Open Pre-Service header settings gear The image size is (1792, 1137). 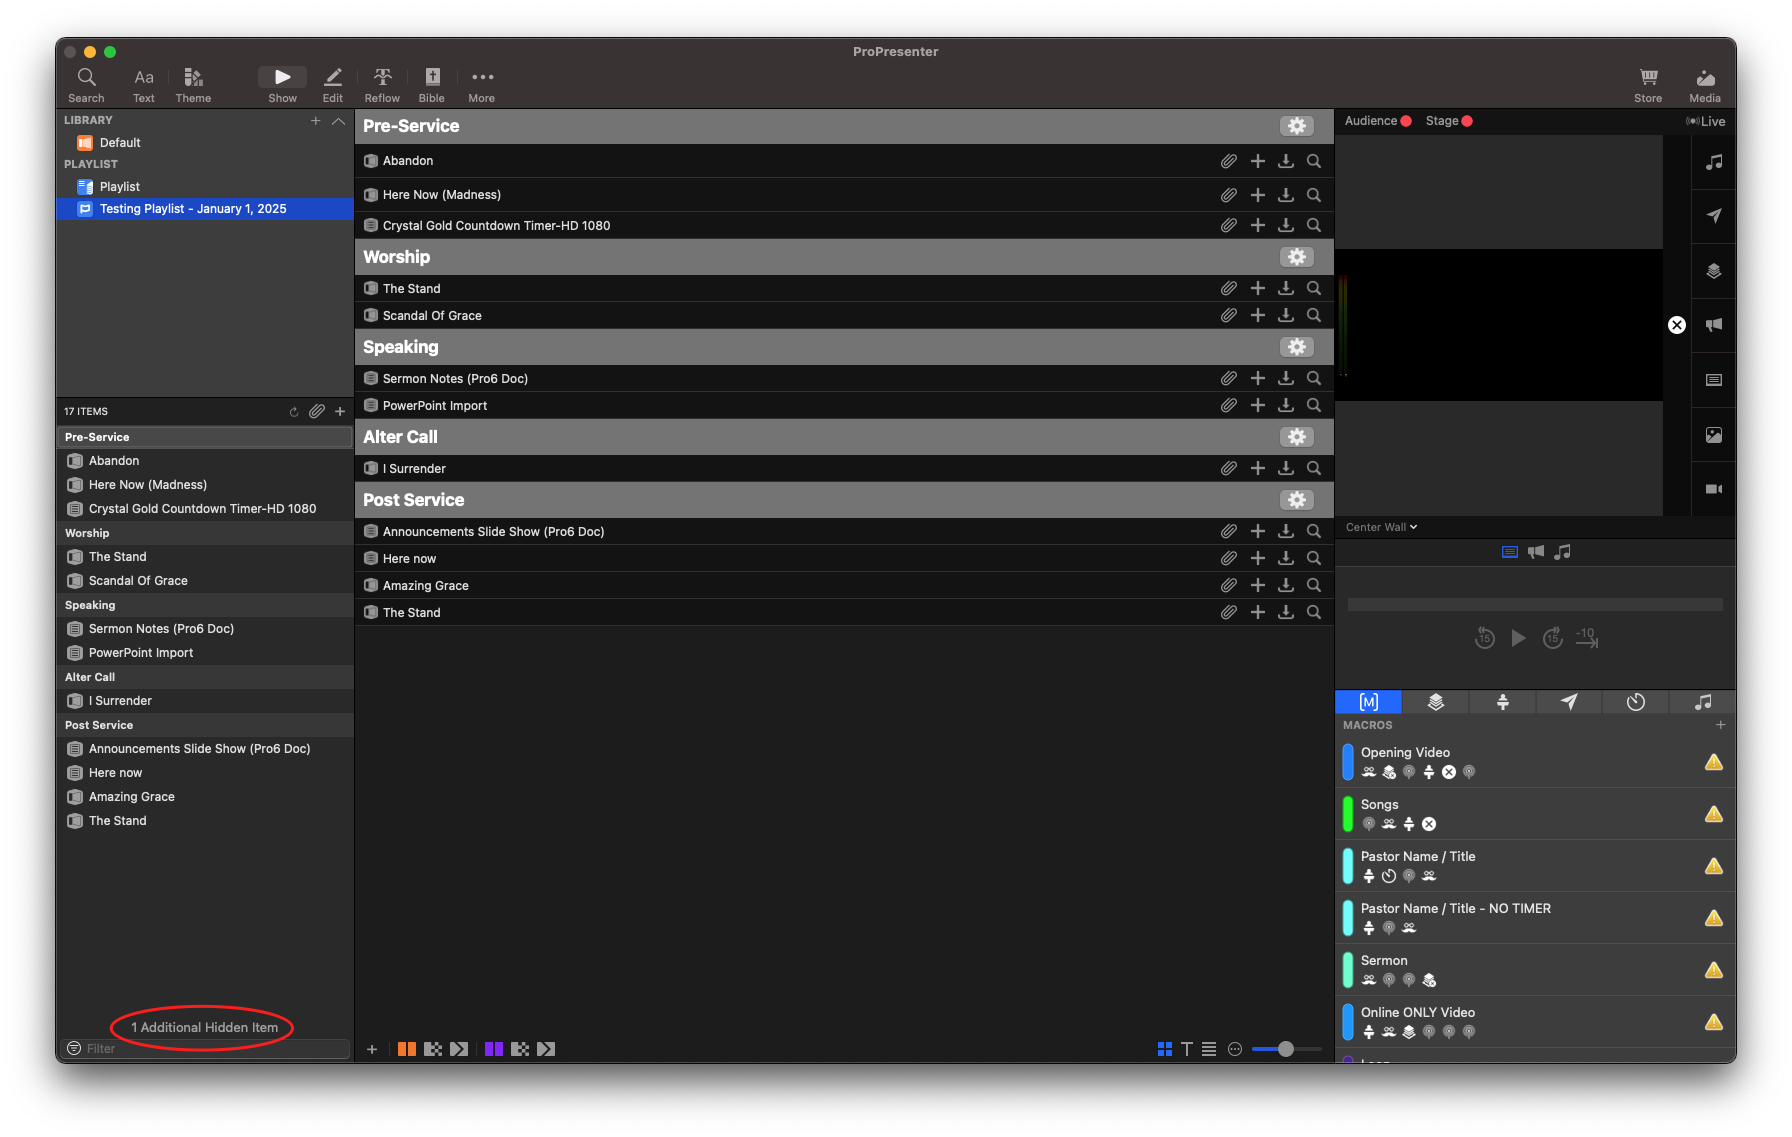click(x=1297, y=126)
